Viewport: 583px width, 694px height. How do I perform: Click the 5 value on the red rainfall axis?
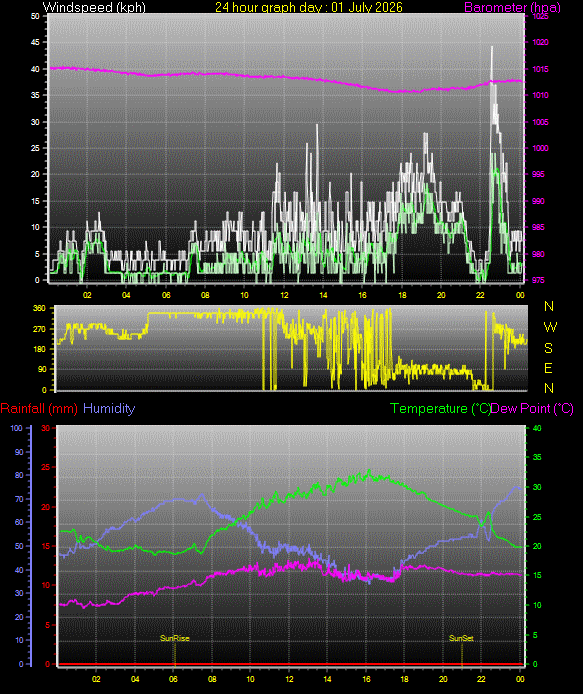pos(48,625)
